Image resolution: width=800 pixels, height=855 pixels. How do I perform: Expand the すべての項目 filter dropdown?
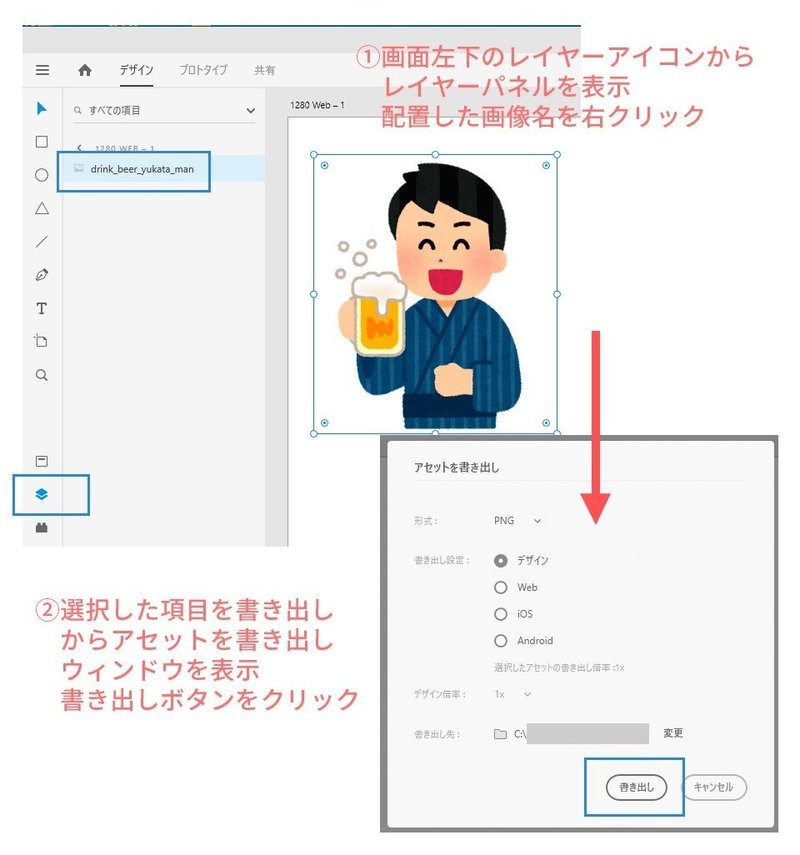pos(250,111)
